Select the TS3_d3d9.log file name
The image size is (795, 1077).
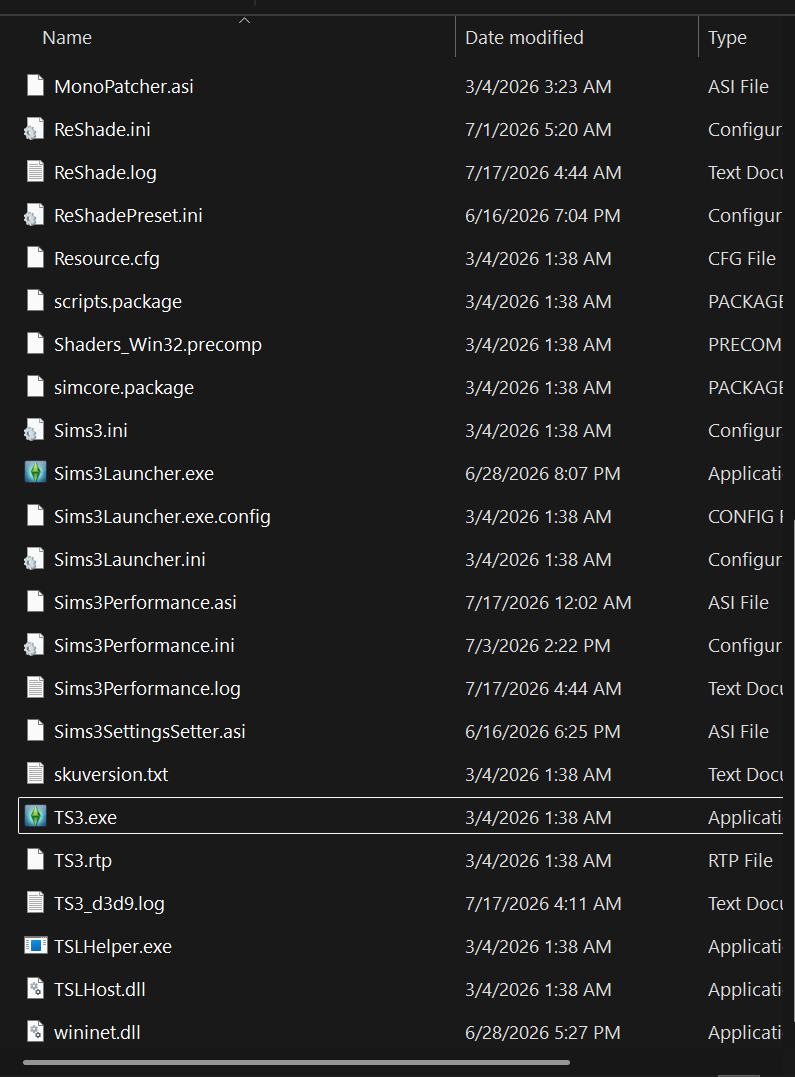pyautogui.click(x=109, y=903)
